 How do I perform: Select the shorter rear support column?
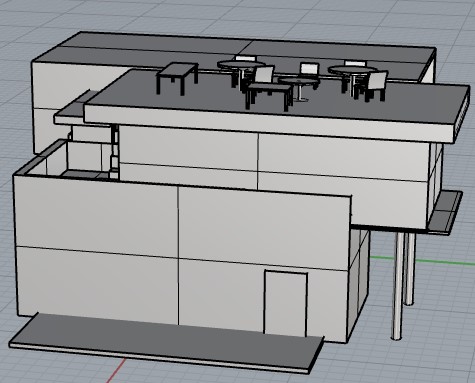coord(410,269)
